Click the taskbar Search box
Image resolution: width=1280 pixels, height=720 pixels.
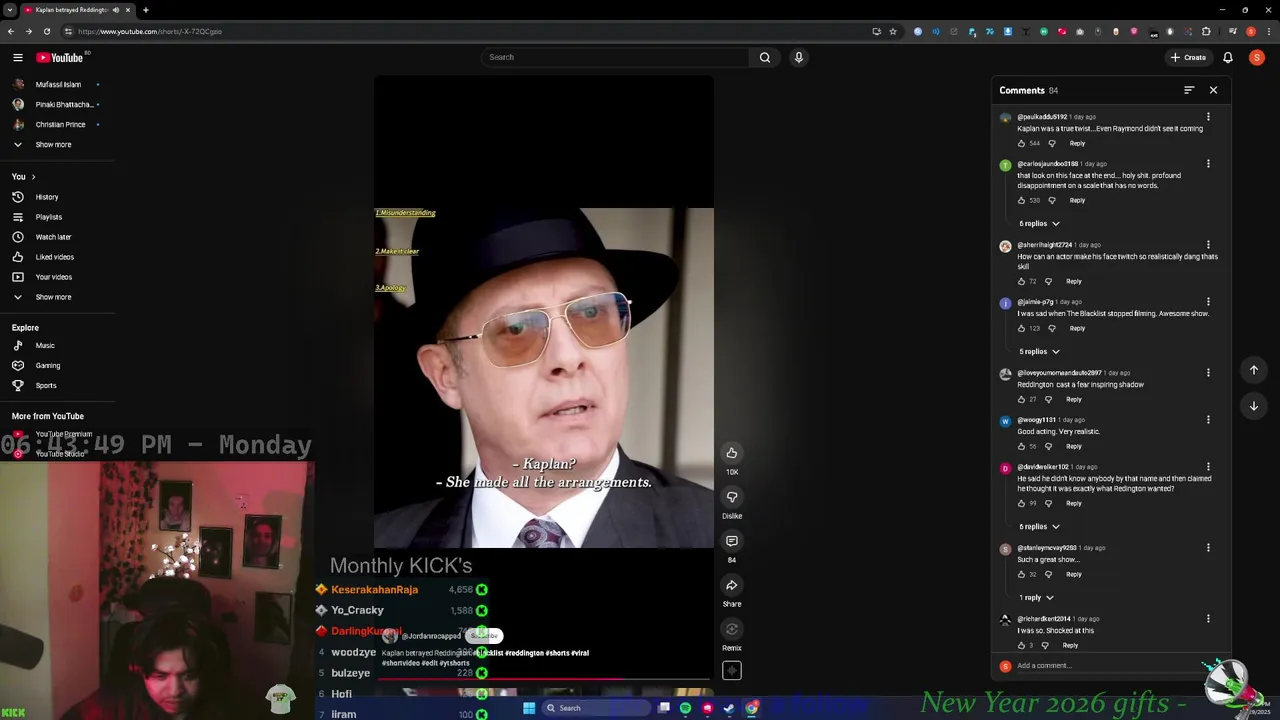tap(596, 708)
